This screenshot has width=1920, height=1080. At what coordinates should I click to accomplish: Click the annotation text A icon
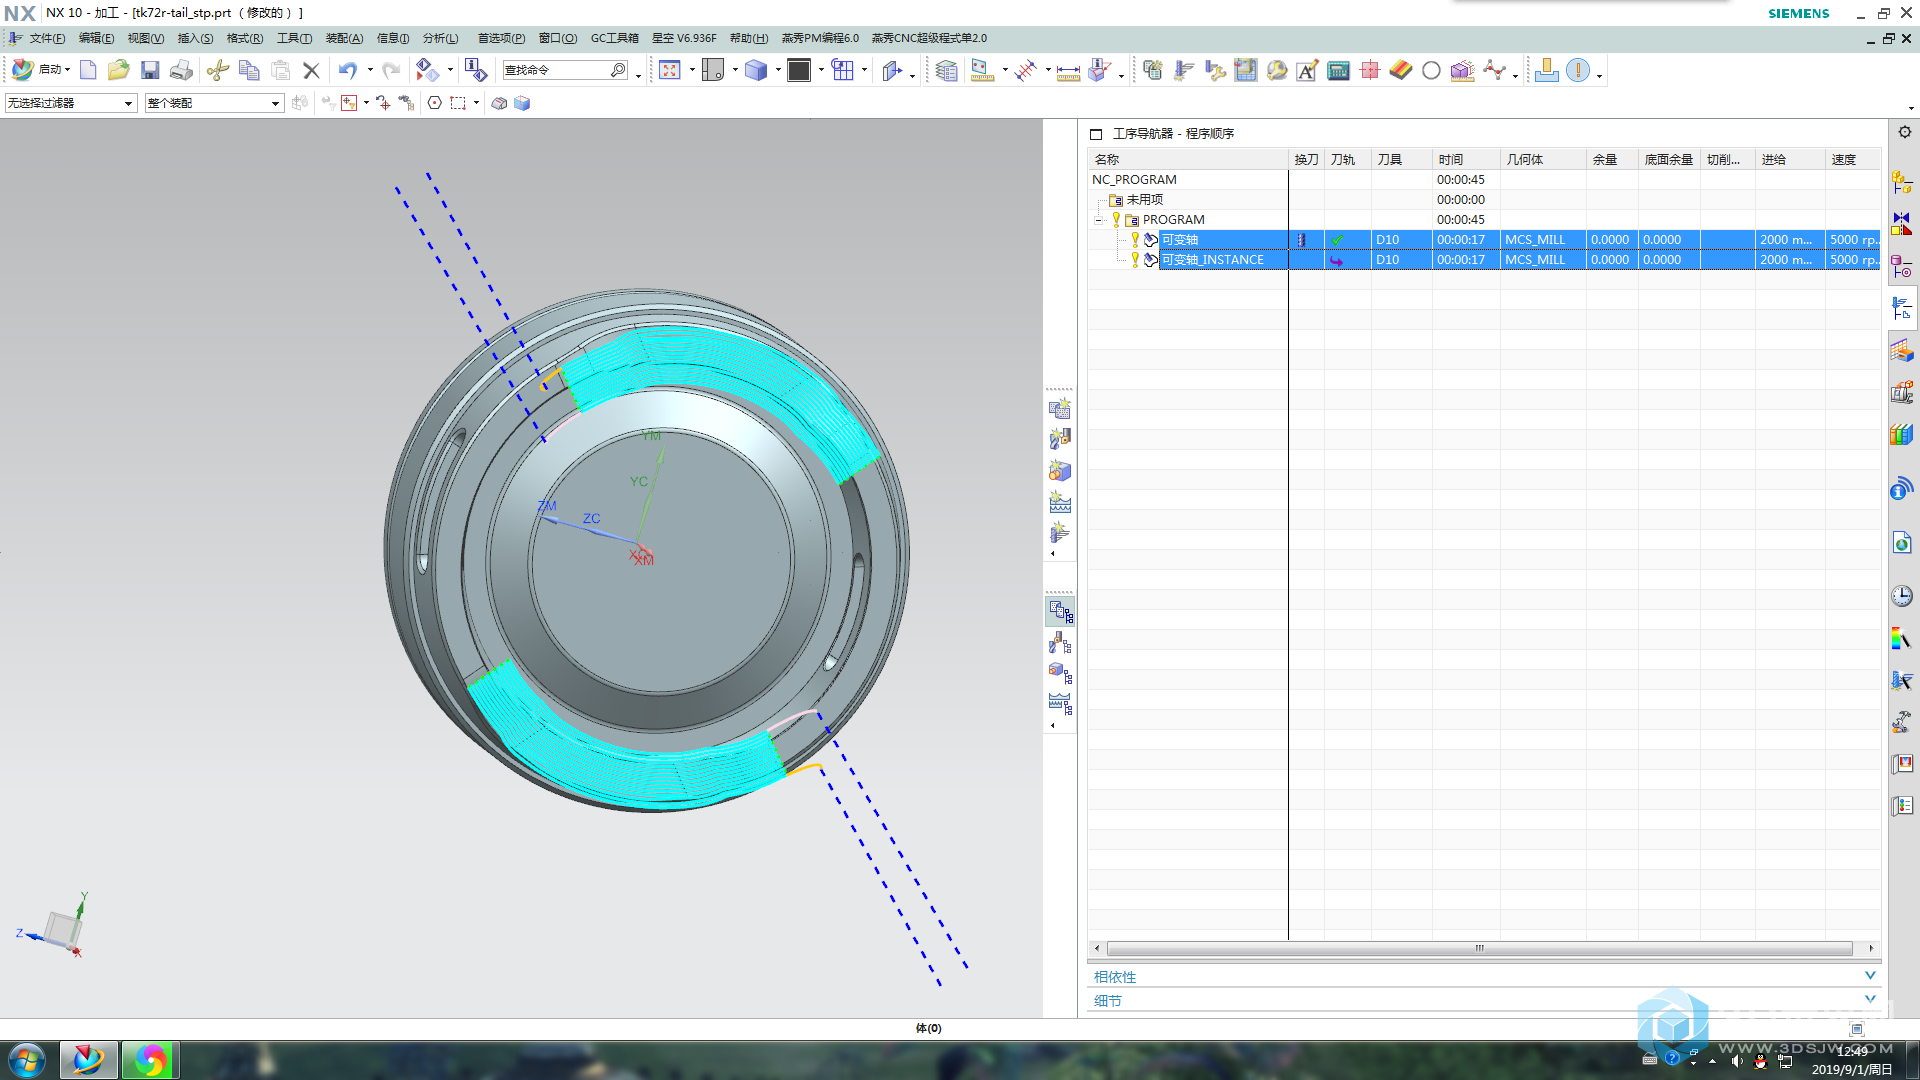(1307, 70)
